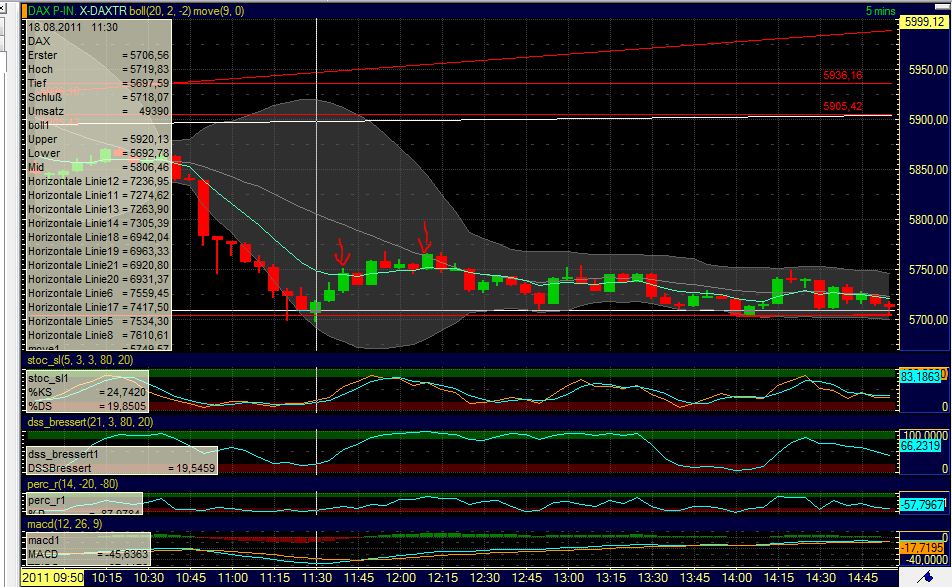952x587 pixels.
Task: Click the 14:30 time axis label
Action: point(820,577)
